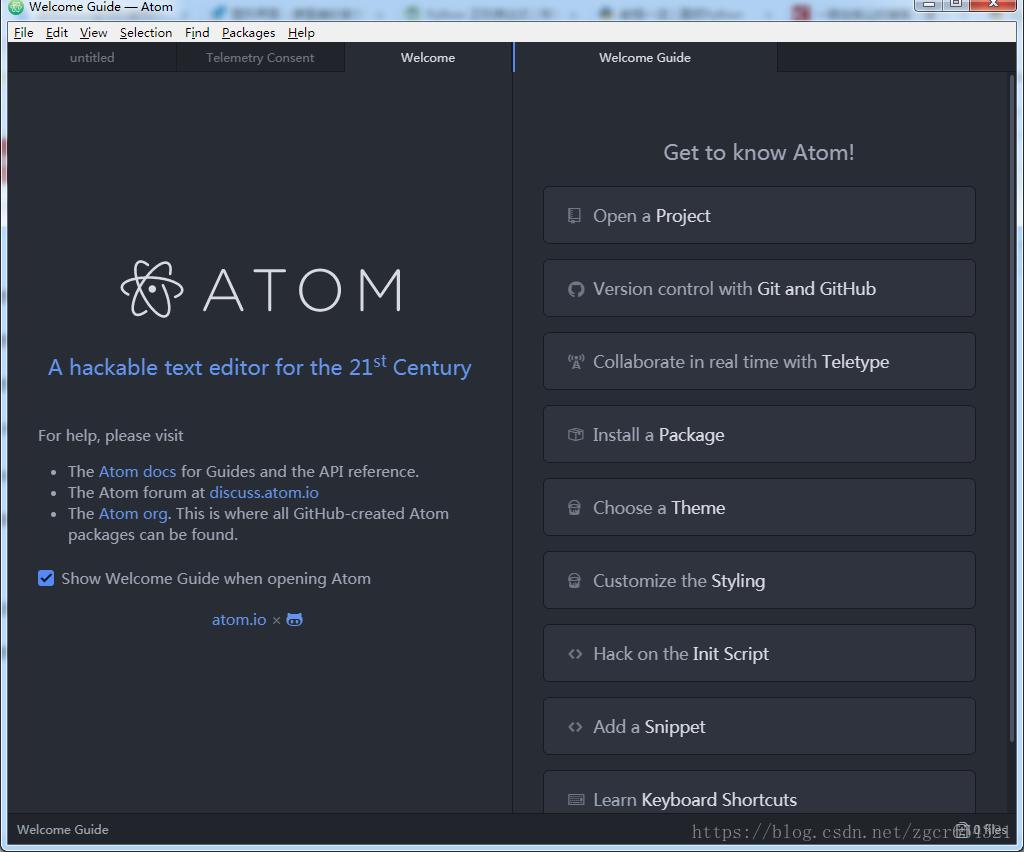The image size is (1024, 852).
Task: Open the Selection menu
Action: (x=146, y=33)
